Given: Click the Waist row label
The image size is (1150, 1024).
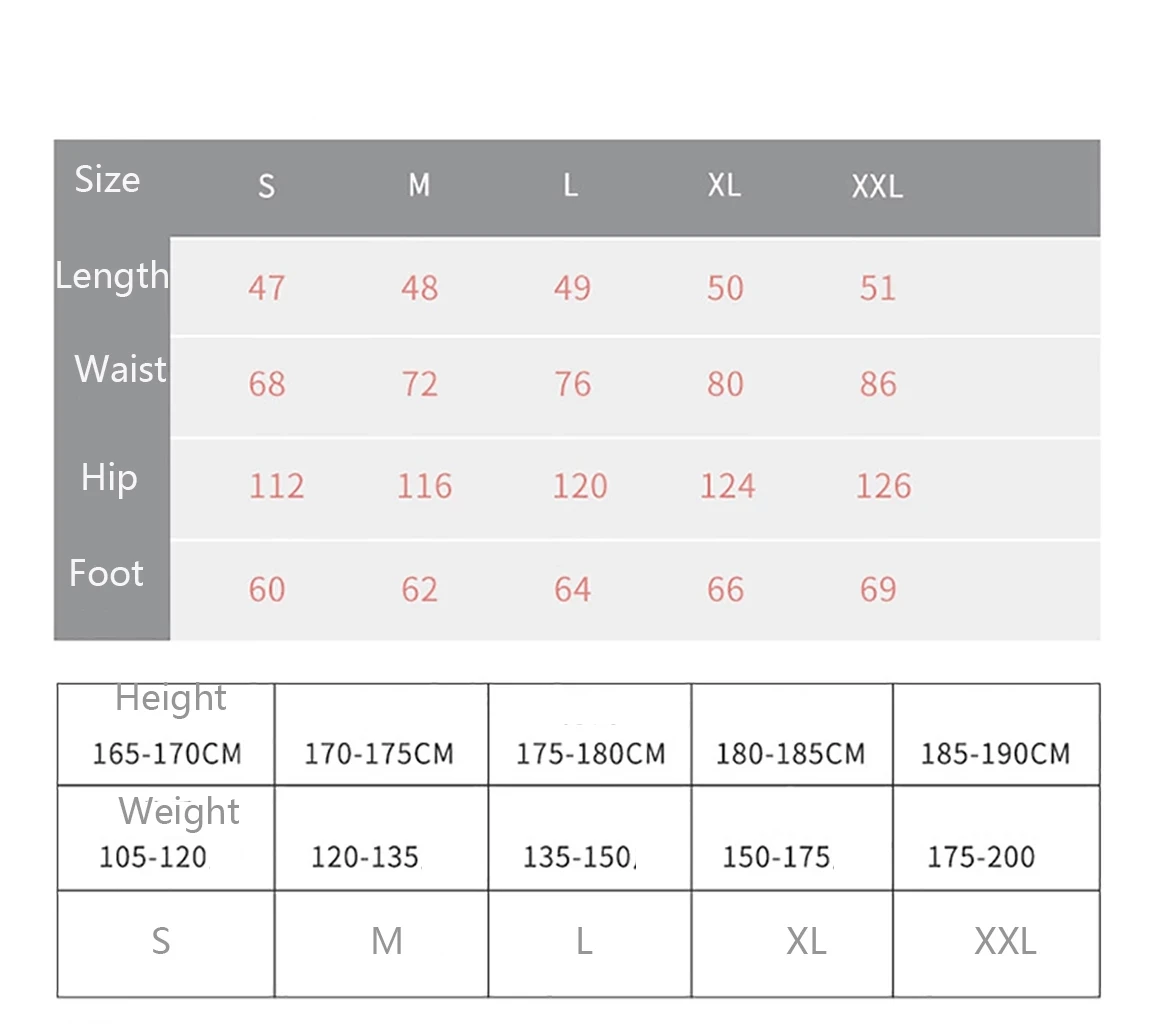Looking at the screenshot, I should (x=120, y=370).
